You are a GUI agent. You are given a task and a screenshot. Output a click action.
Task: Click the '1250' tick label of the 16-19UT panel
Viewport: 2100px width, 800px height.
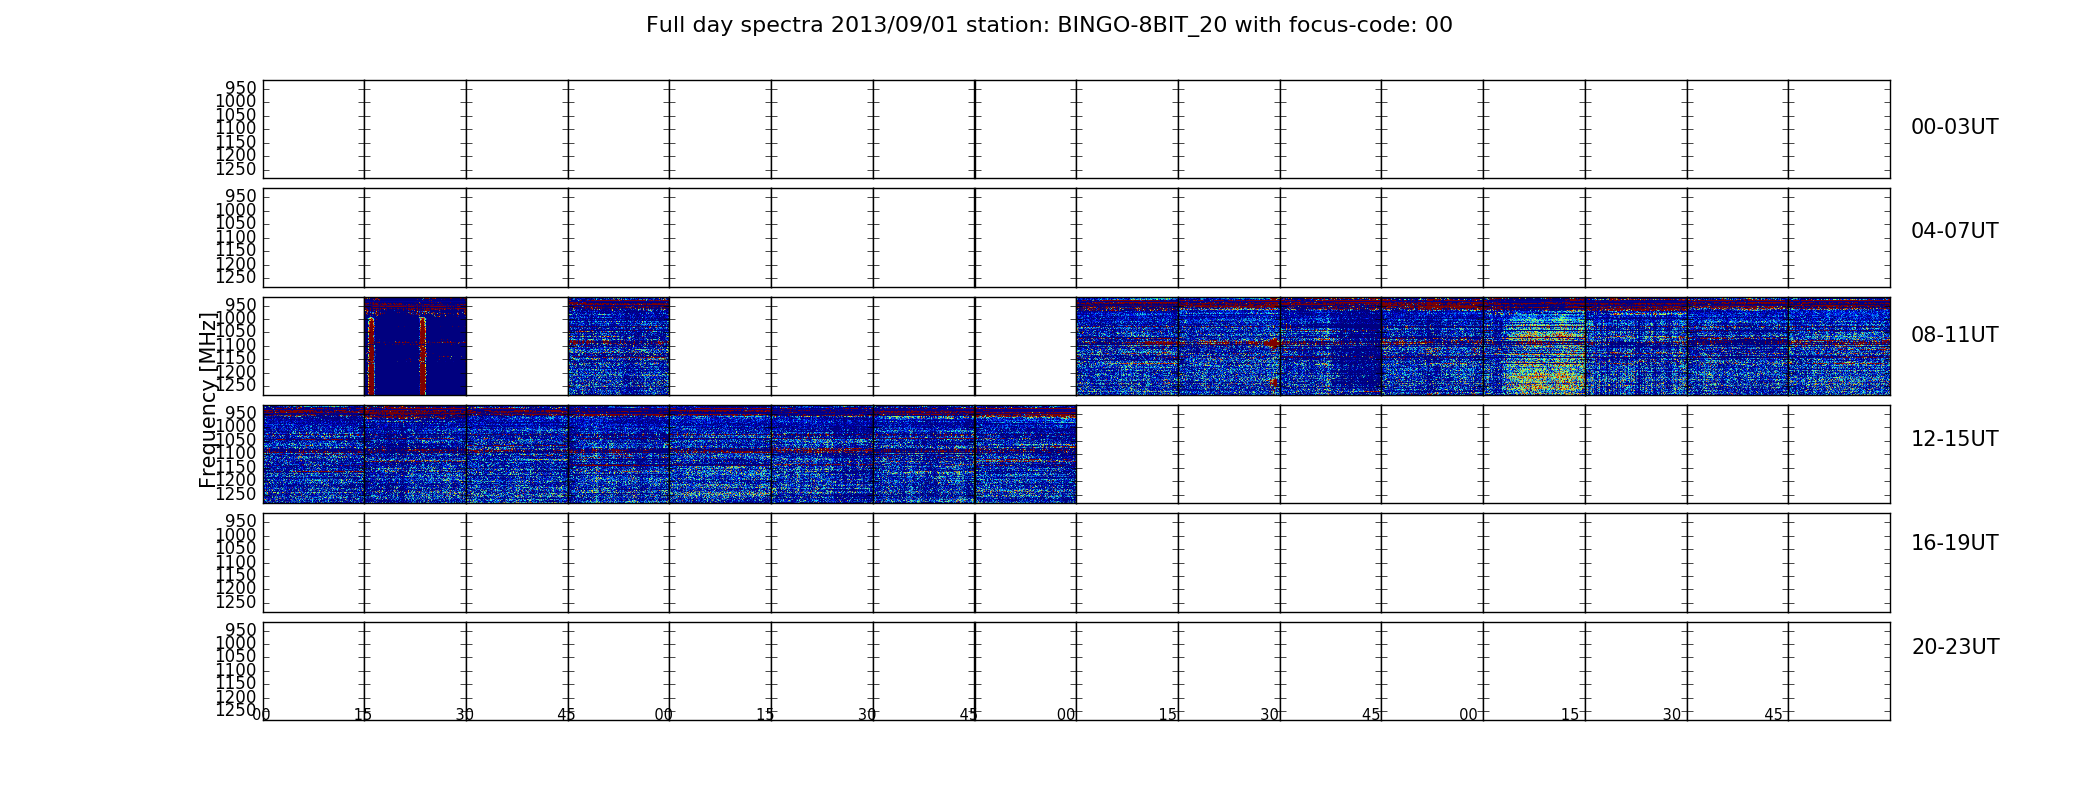point(236,602)
